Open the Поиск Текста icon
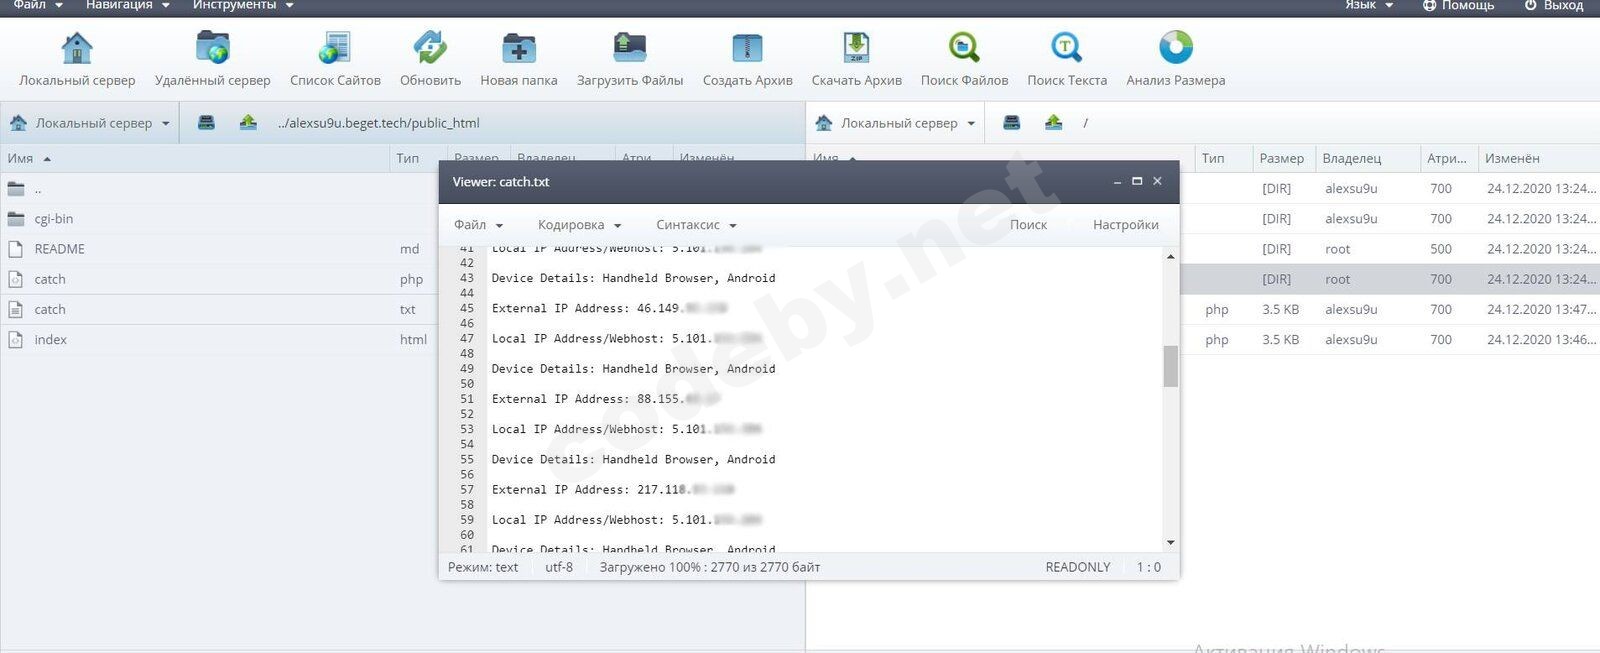 click(x=1067, y=48)
